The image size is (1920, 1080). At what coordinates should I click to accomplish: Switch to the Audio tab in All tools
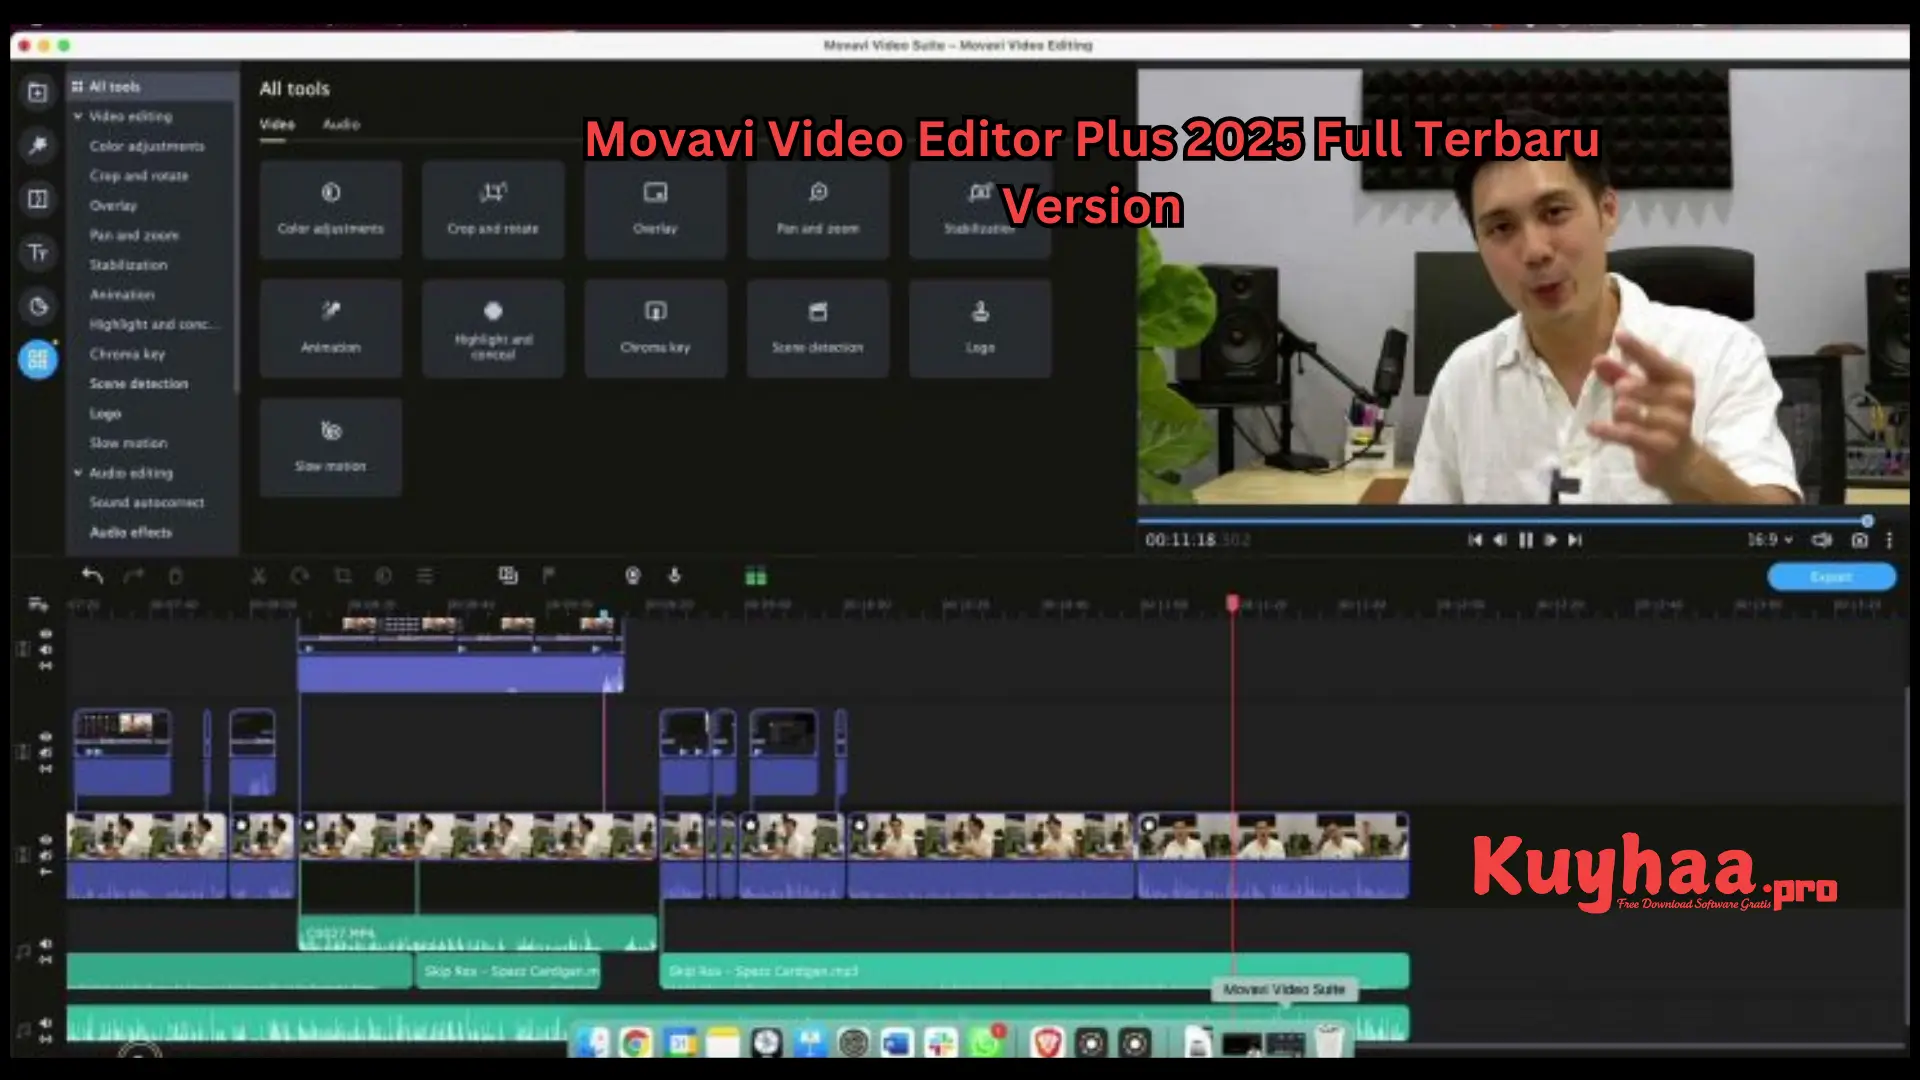click(x=343, y=124)
